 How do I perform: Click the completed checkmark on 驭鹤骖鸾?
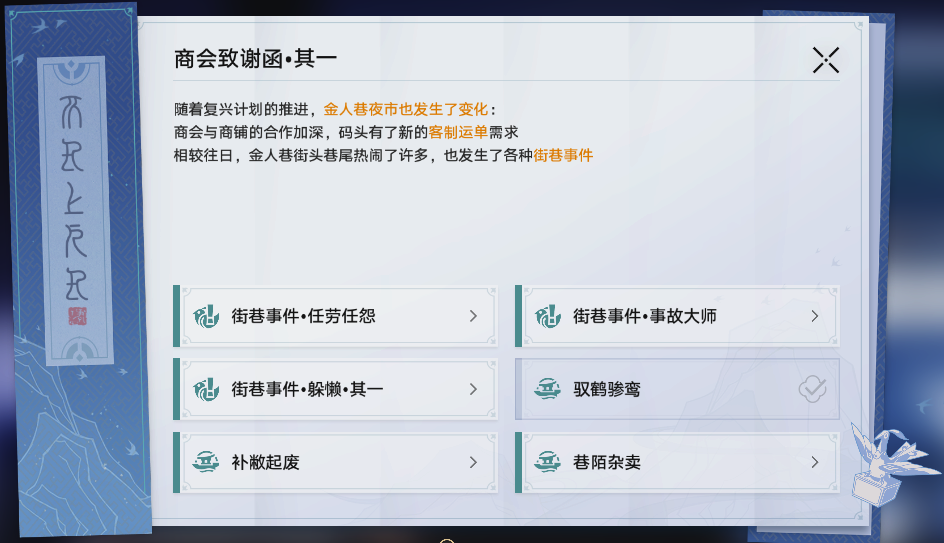812,389
